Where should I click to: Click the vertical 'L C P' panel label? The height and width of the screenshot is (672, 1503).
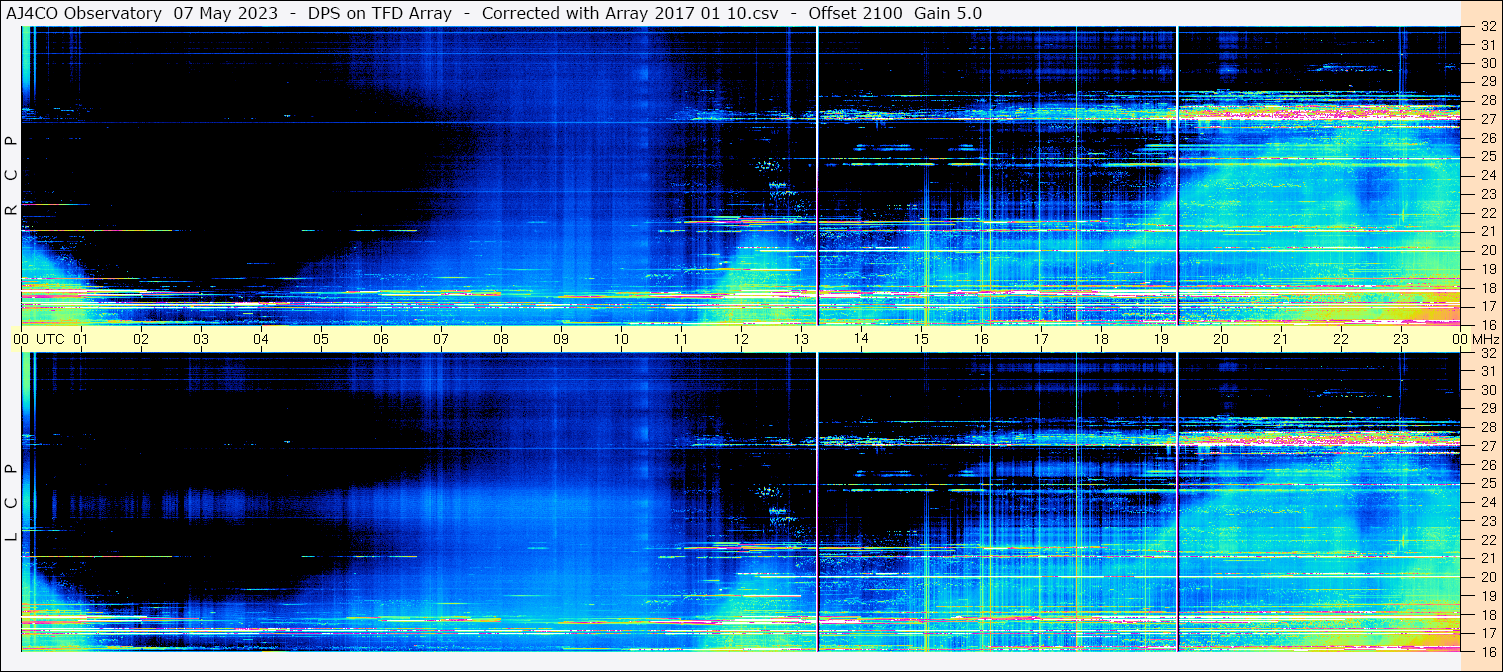click(12, 503)
